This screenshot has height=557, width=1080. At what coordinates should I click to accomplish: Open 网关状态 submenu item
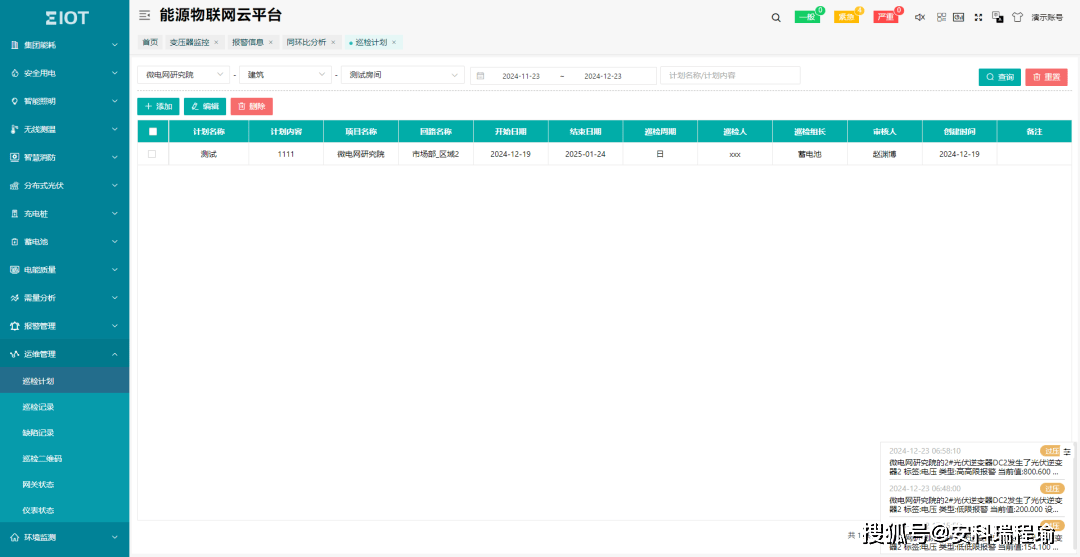(x=38, y=485)
